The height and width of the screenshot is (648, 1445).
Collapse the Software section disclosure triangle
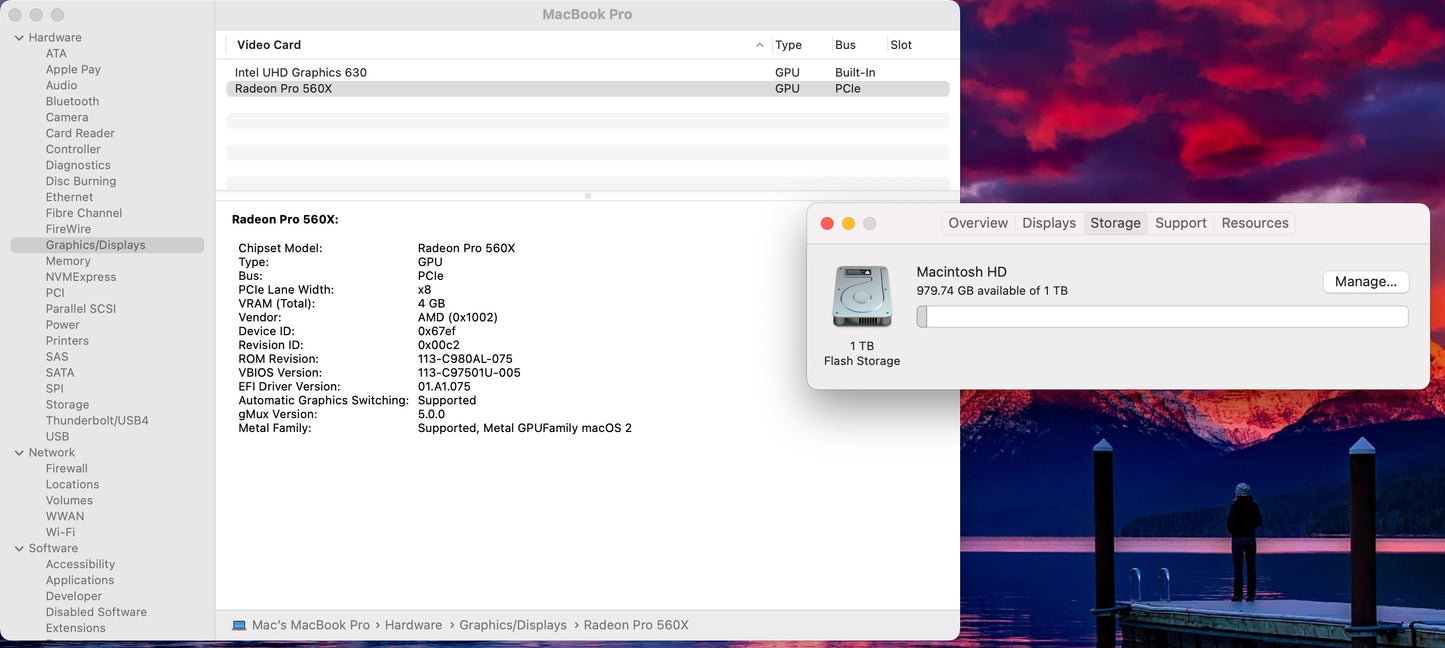coord(19,549)
